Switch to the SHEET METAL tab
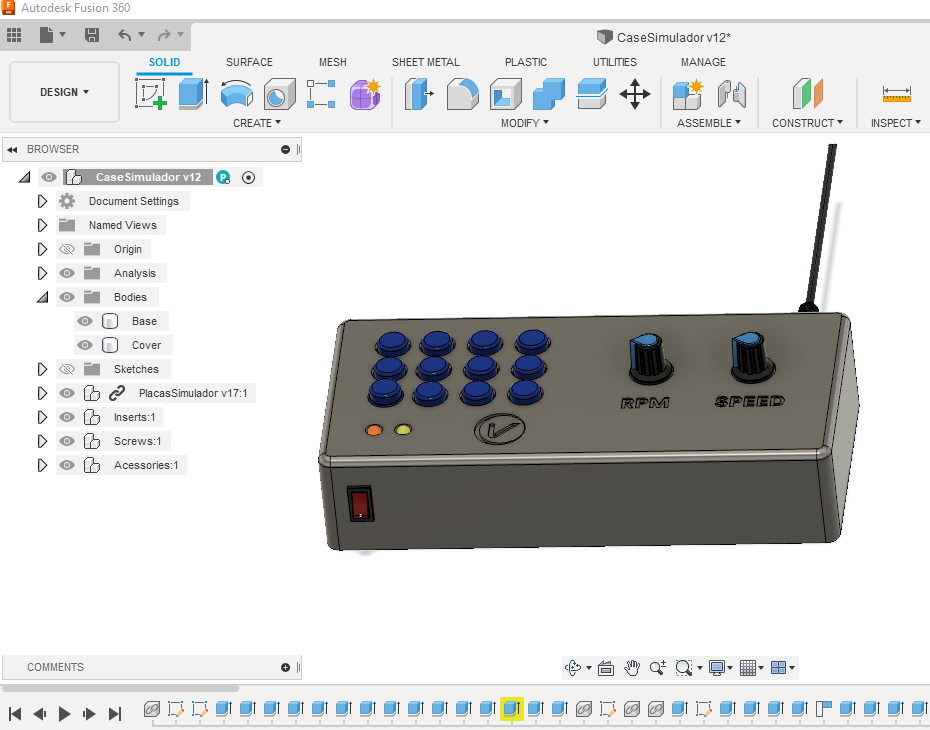This screenshot has height=730, width=930. pyautogui.click(x=426, y=62)
